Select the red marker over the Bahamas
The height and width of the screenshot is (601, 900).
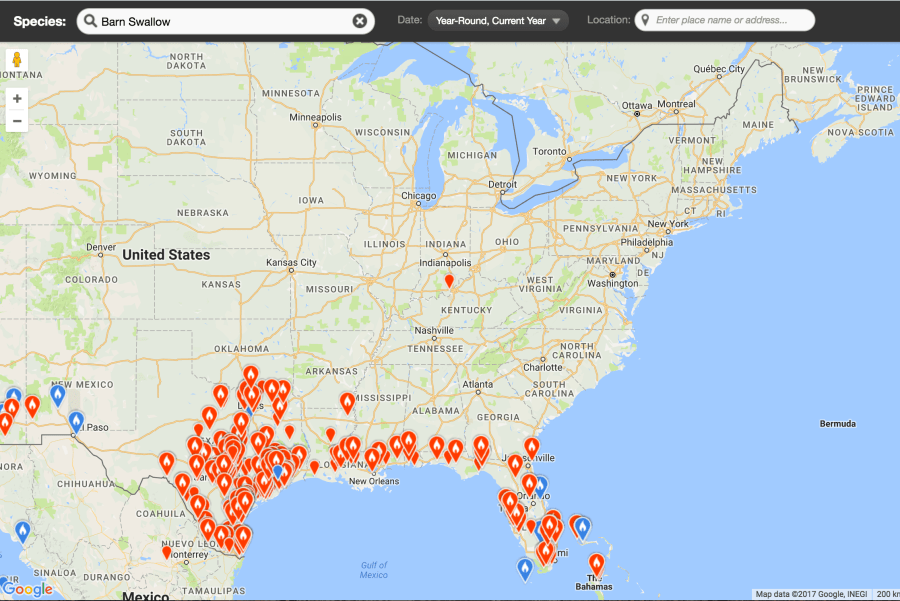click(x=596, y=563)
